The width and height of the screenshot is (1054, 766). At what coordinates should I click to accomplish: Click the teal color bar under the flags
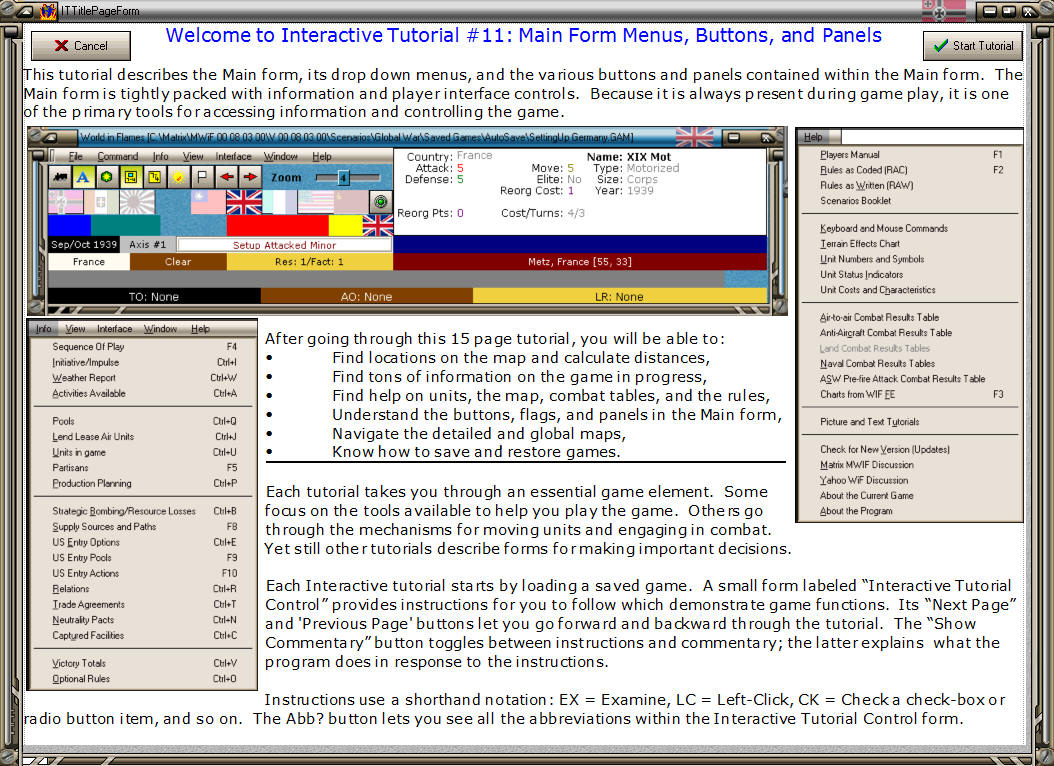point(125,225)
